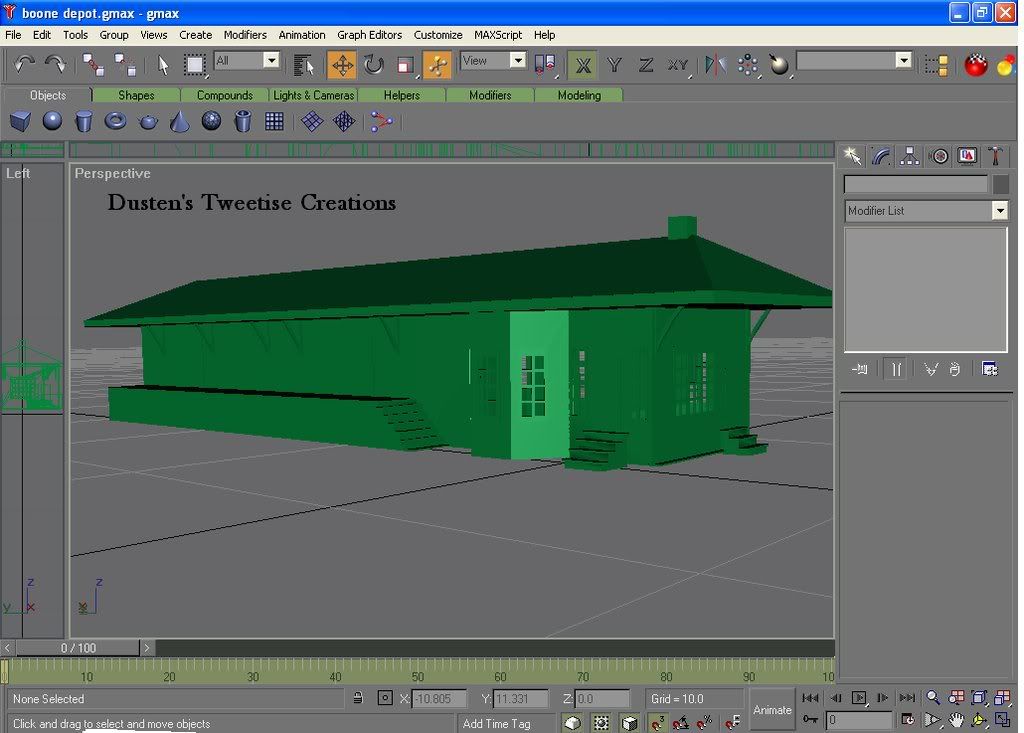The image size is (1024, 733).
Task: Click the time slider showing 0 / 100
Action: [78, 648]
